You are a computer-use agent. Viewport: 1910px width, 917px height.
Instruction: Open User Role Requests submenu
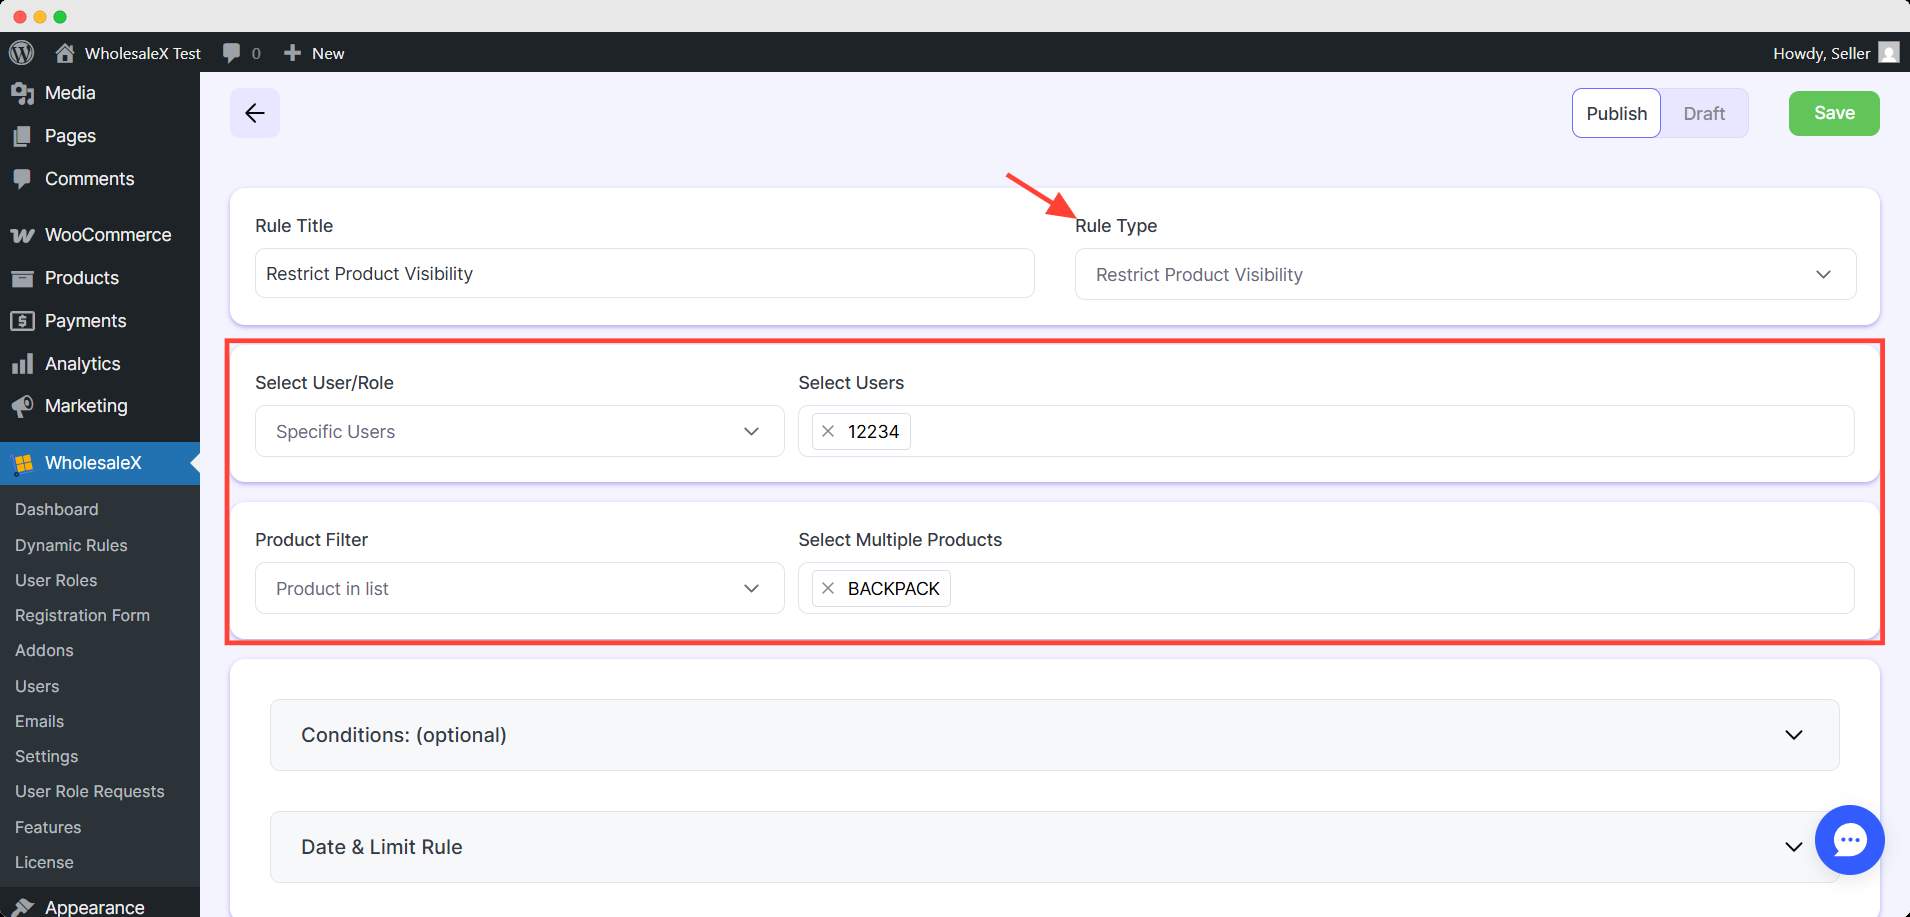[x=89, y=791]
